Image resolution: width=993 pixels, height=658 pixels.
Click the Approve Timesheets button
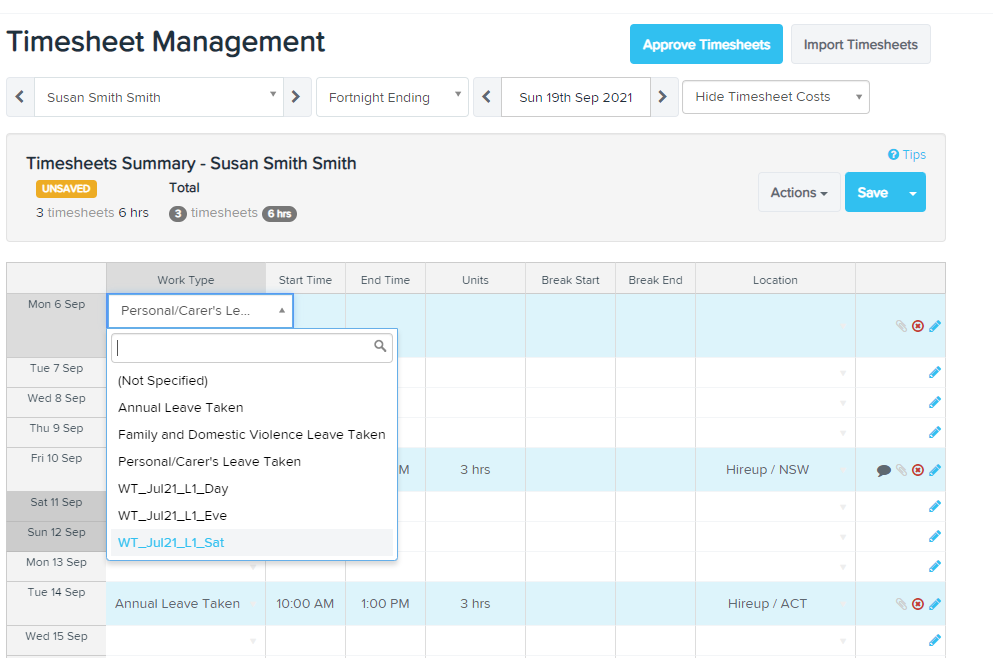(706, 44)
